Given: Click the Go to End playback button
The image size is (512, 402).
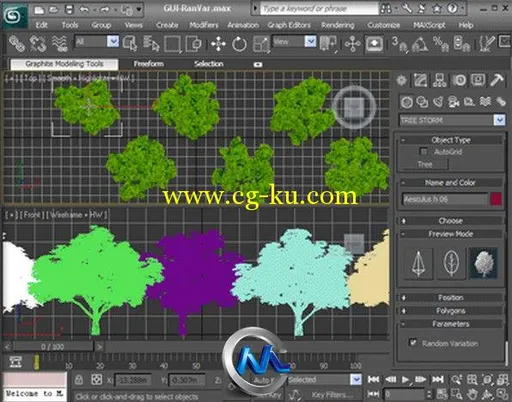Looking at the screenshot, I should pos(438,379).
